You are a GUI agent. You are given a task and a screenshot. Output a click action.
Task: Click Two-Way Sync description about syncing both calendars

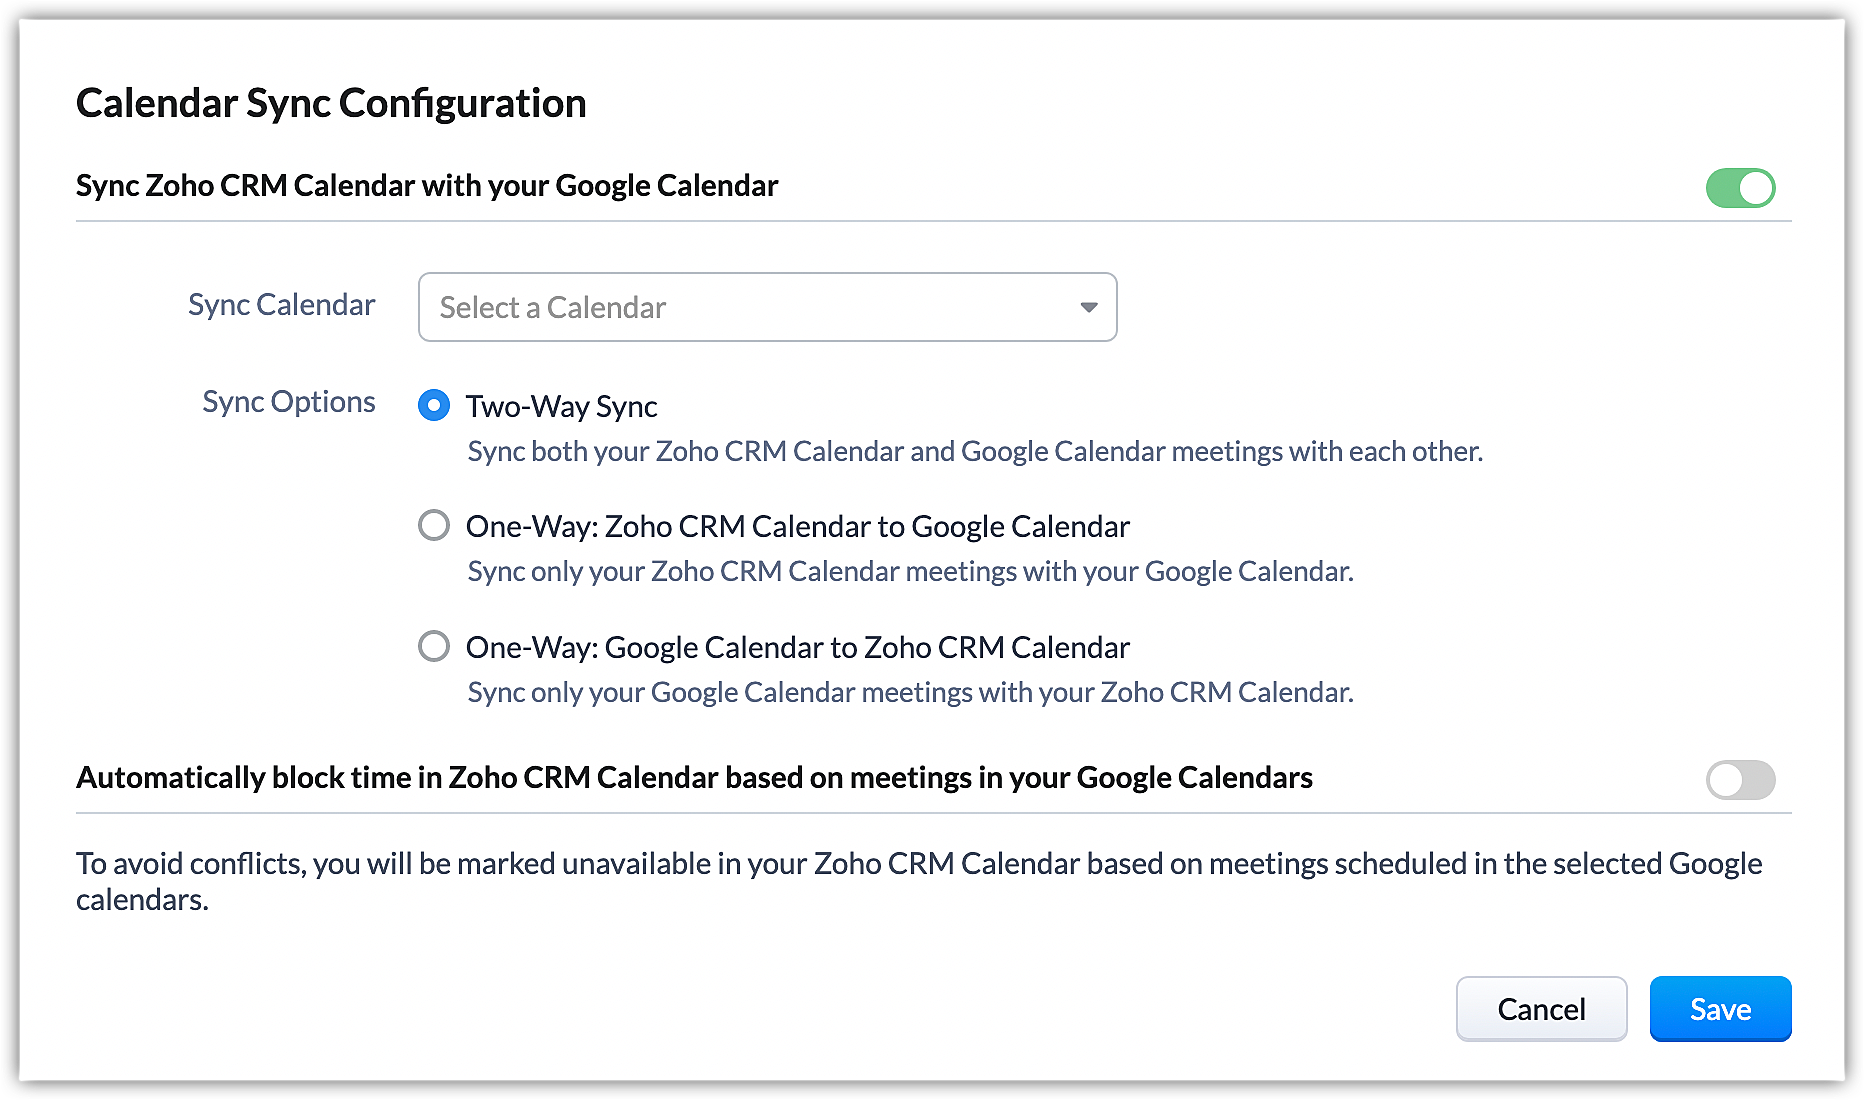pyautogui.click(x=975, y=452)
